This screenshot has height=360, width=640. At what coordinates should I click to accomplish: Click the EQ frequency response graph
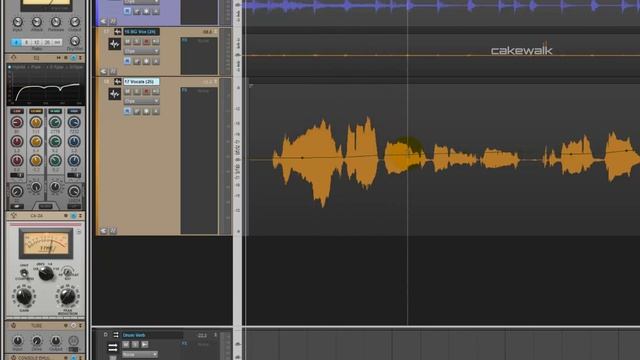pos(46,84)
